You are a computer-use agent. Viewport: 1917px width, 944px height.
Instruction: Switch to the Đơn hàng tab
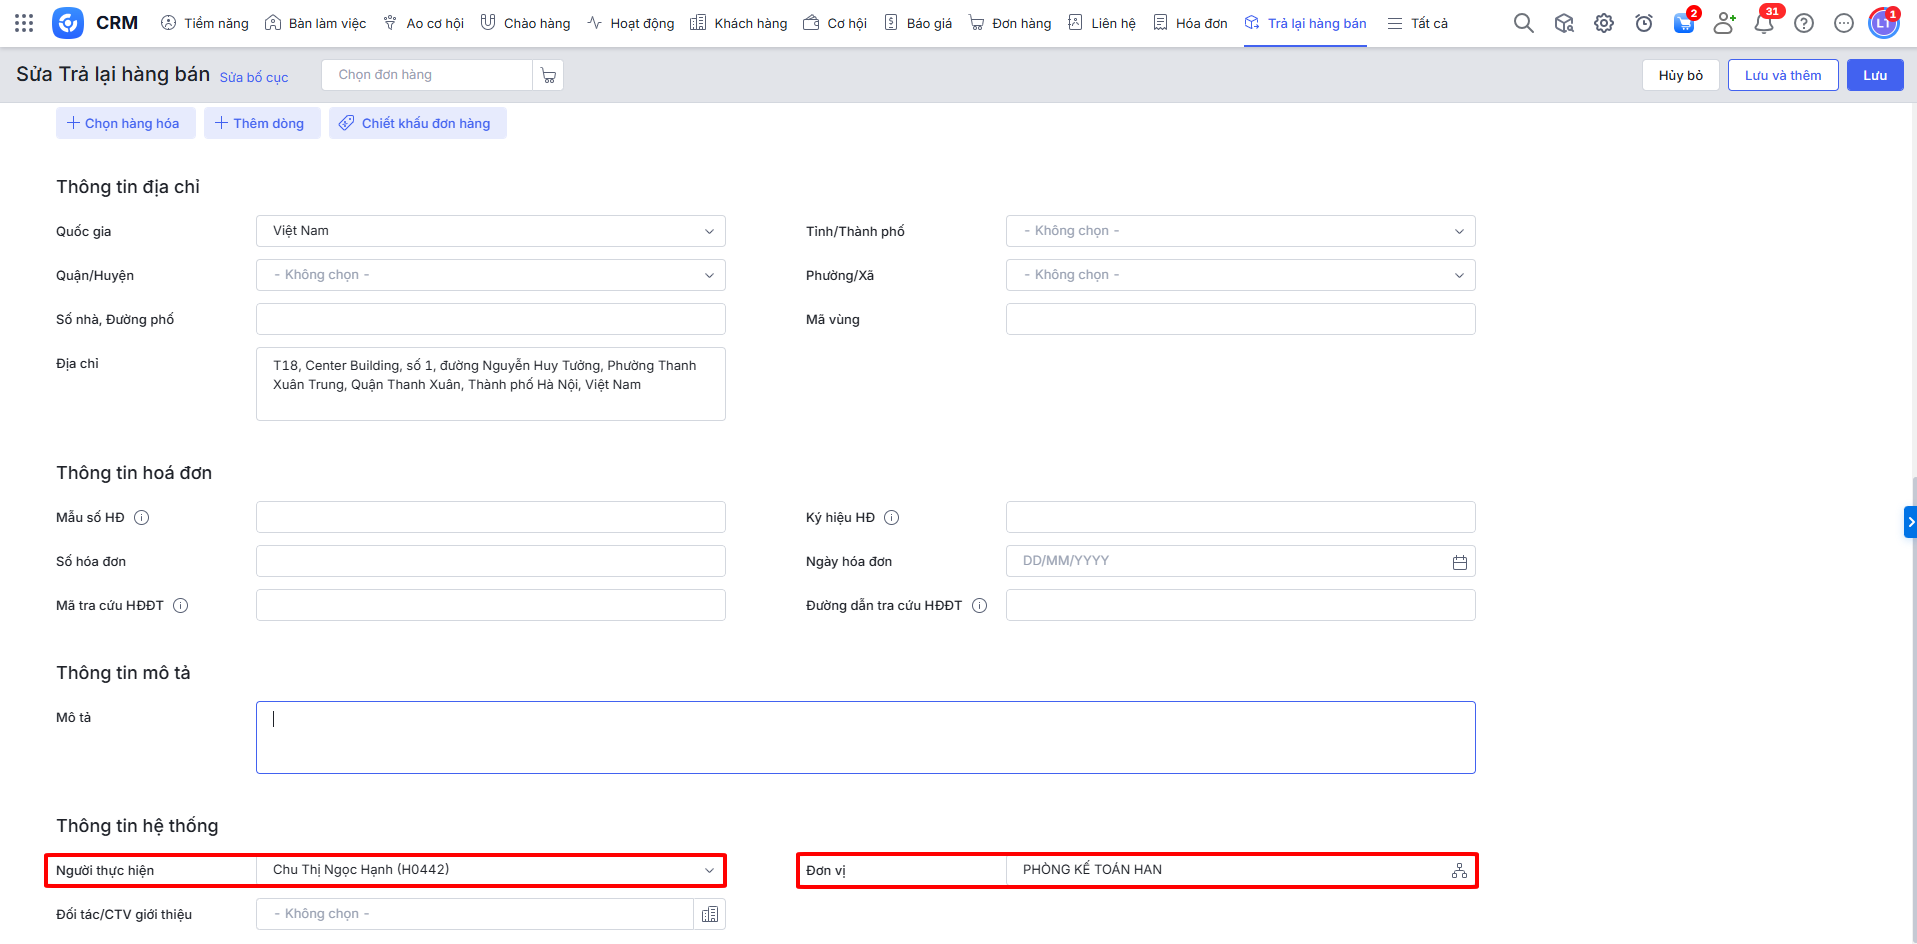(x=1010, y=23)
